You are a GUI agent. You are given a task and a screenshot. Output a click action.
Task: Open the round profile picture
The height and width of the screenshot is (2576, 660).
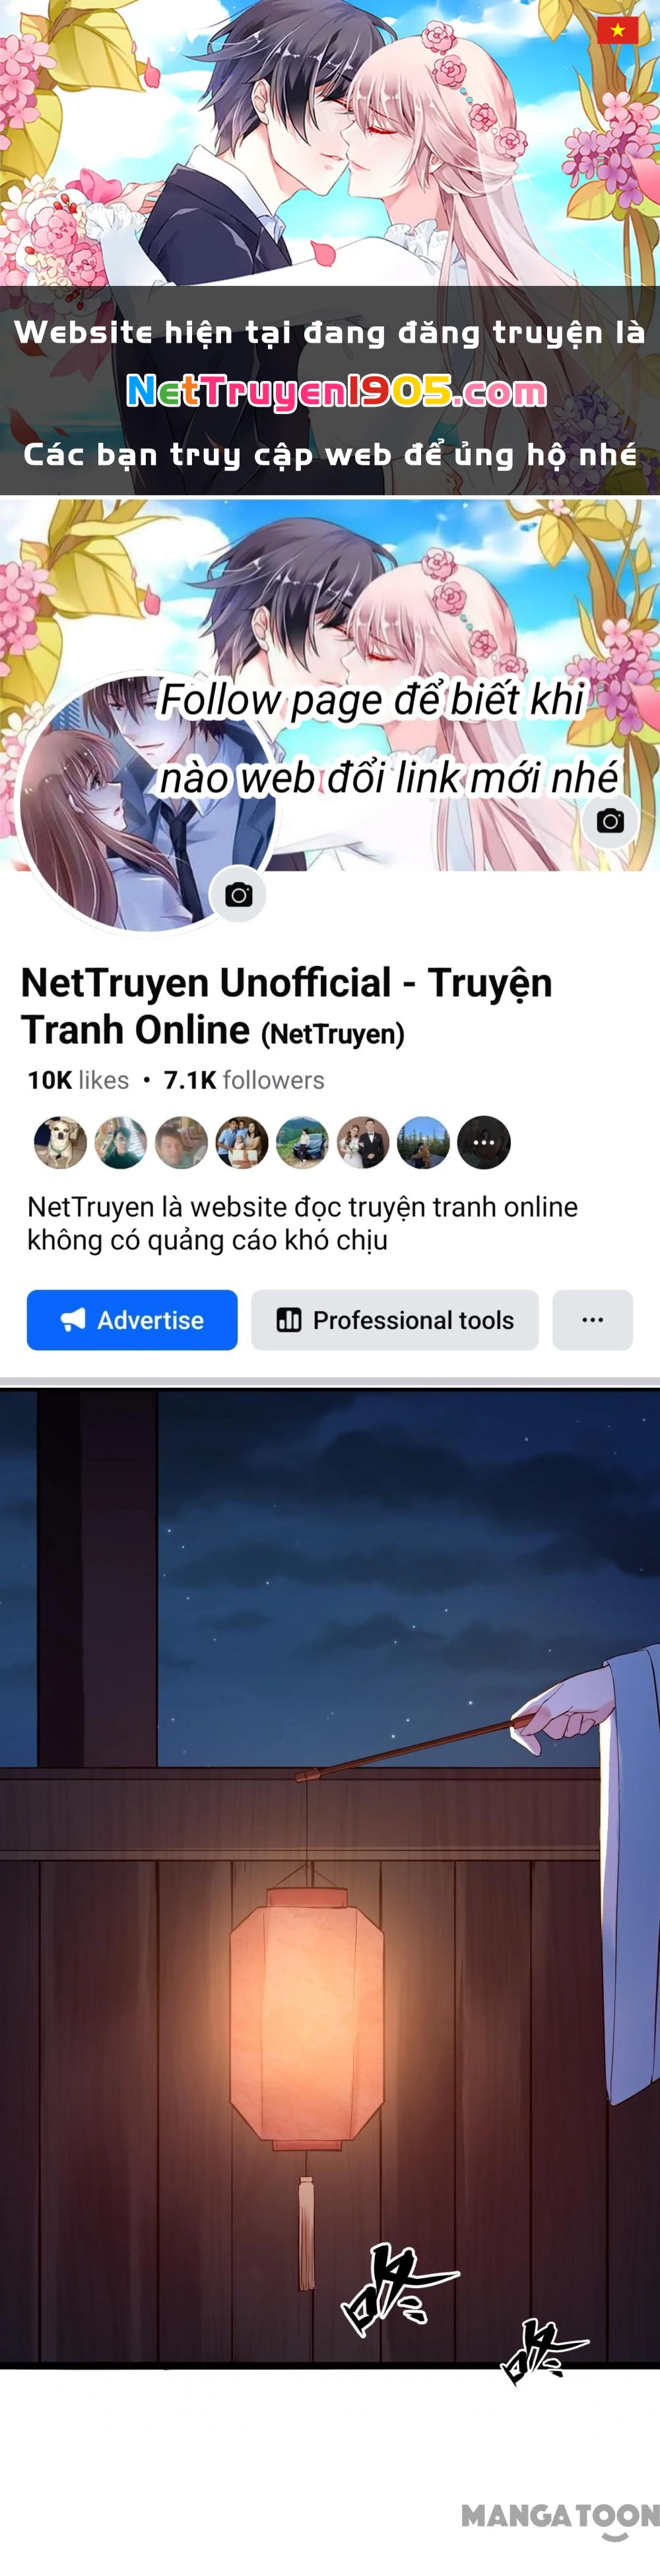[x=148, y=803]
